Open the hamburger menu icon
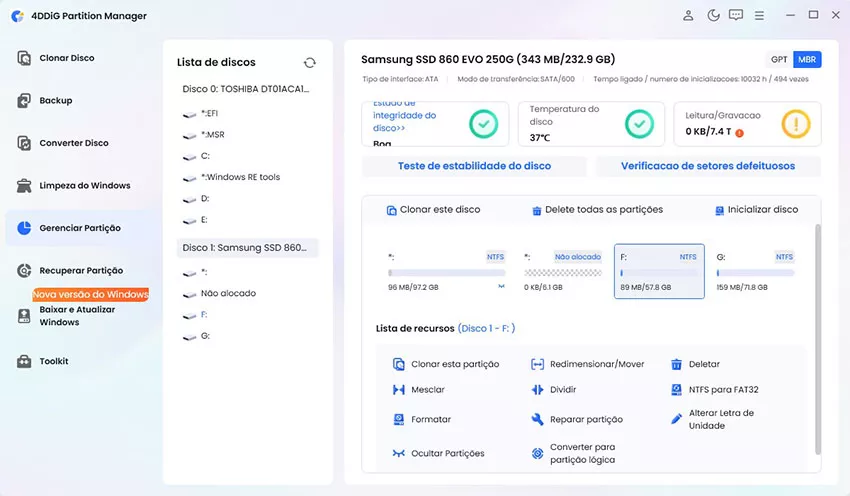This screenshot has width=850, height=496. (759, 16)
